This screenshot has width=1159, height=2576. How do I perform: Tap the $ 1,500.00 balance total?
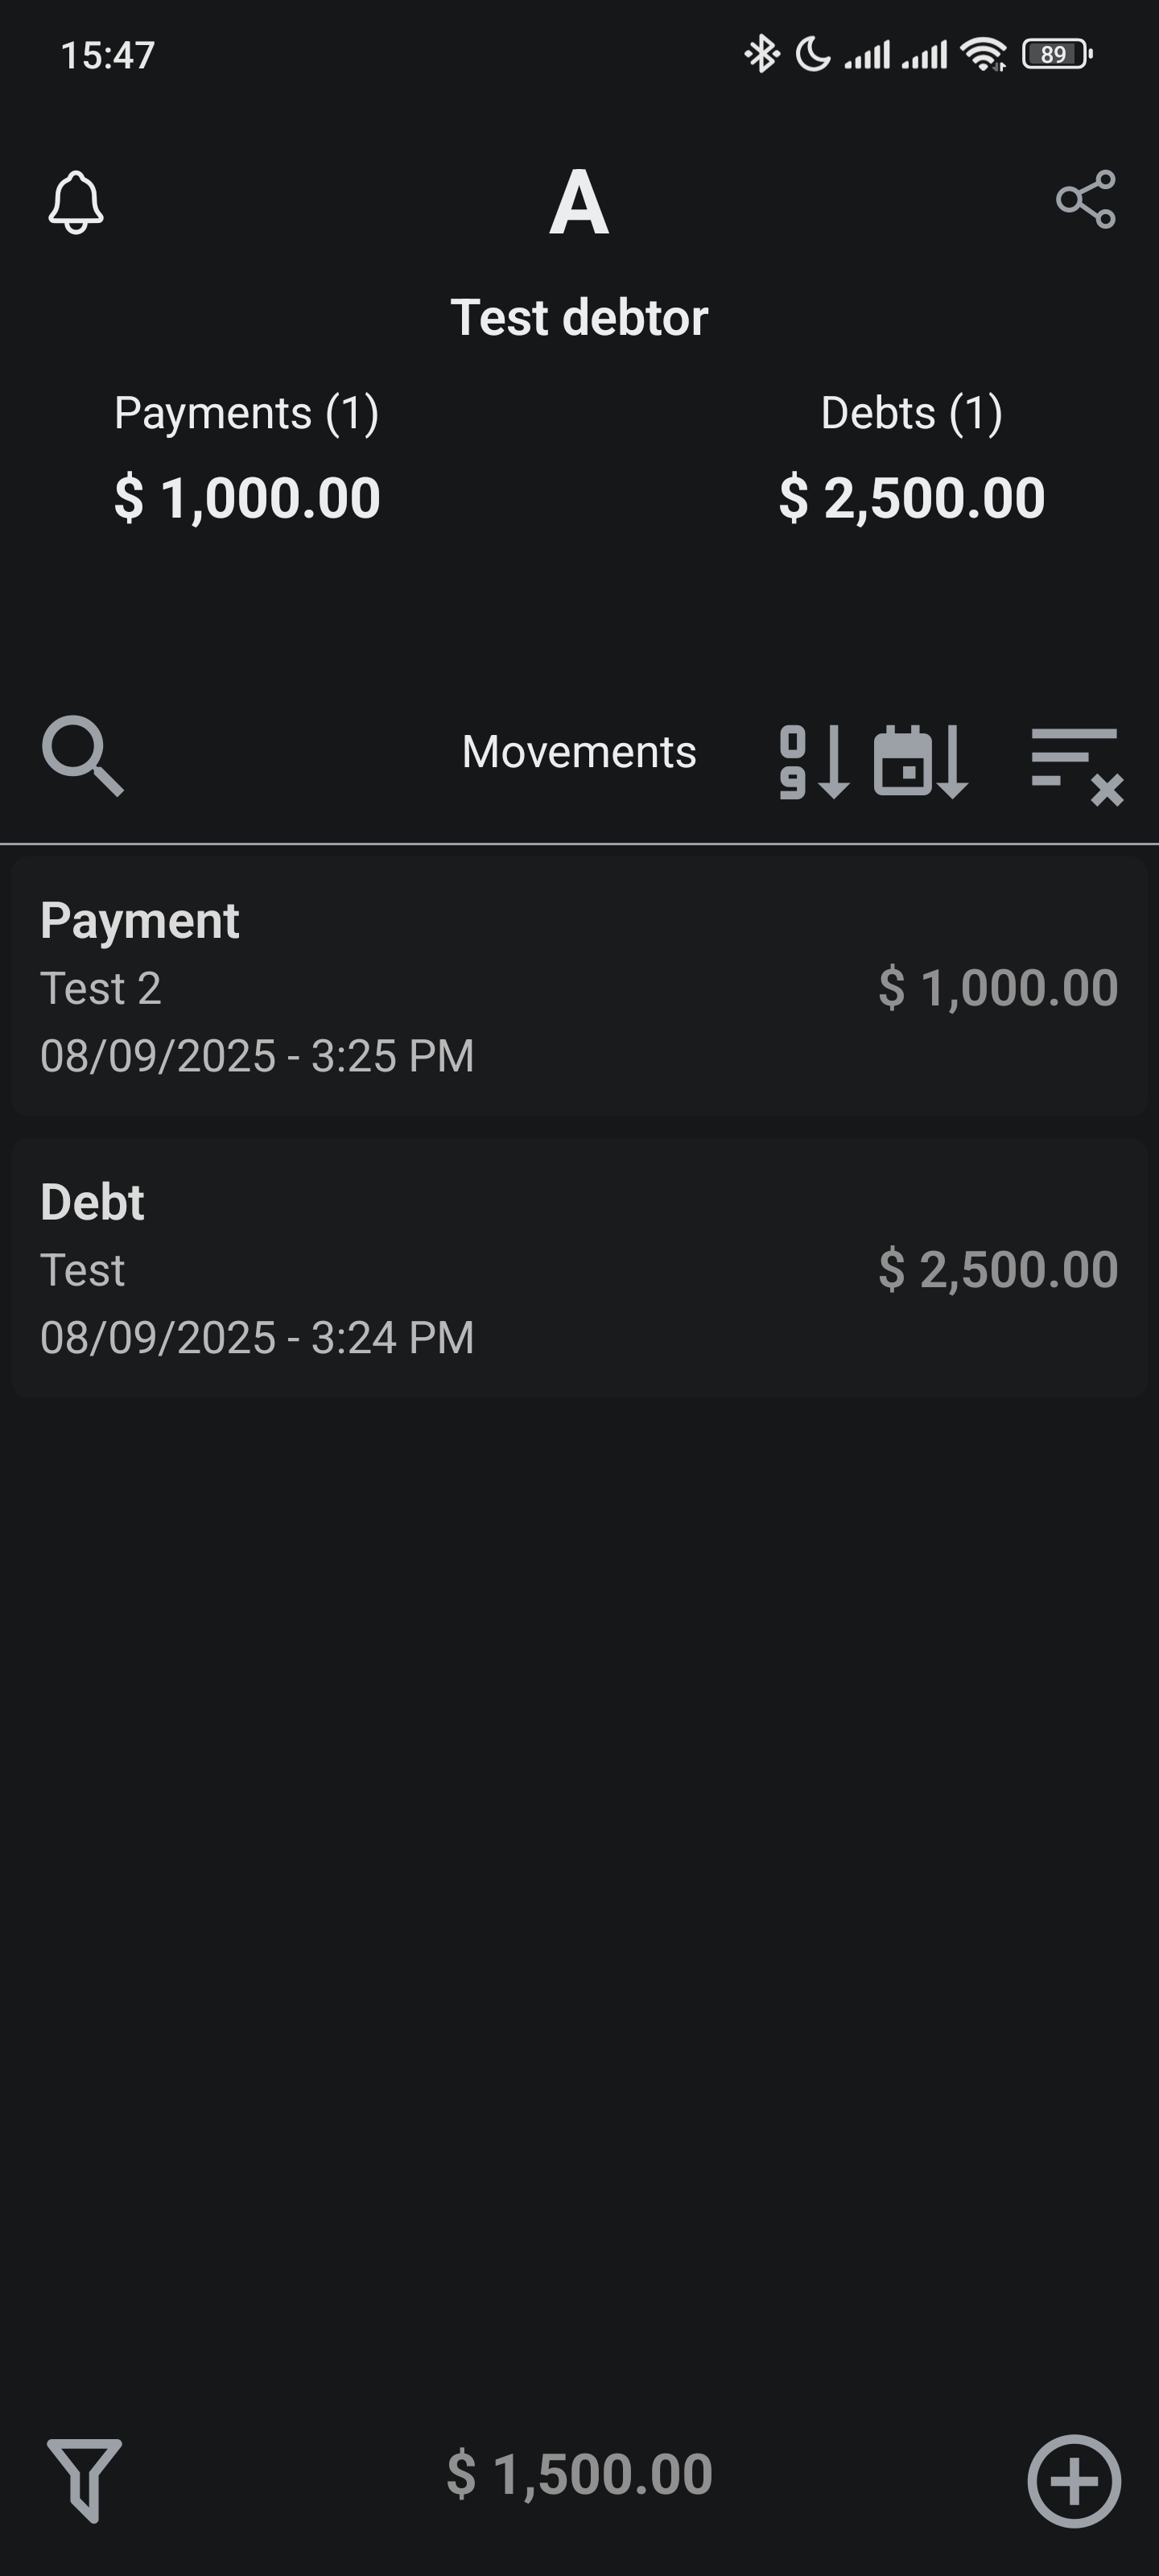point(579,2474)
